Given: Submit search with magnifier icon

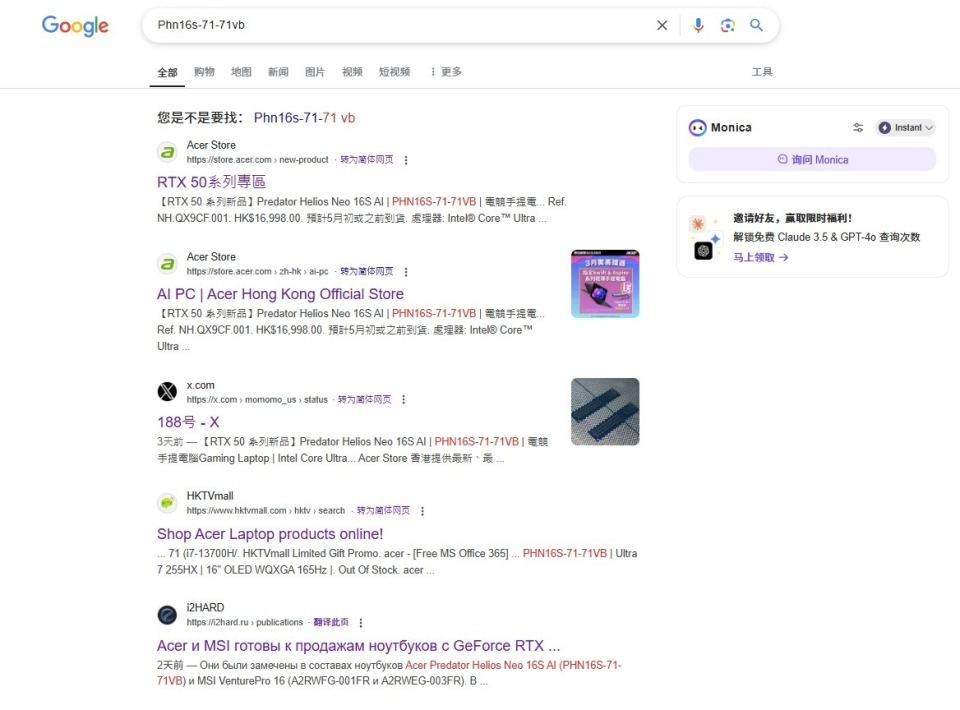Looking at the screenshot, I should [x=757, y=25].
